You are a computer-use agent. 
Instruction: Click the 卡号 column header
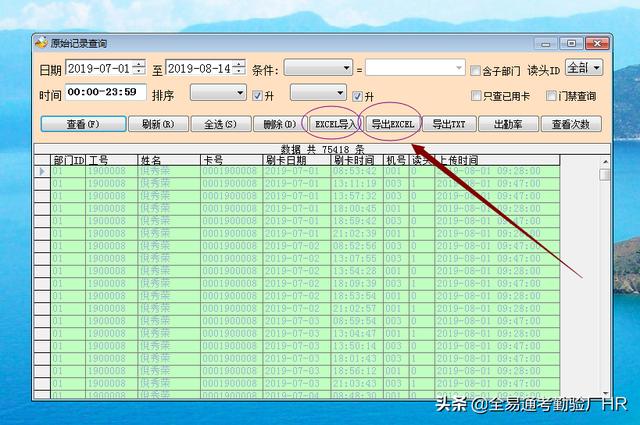[231, 160]
